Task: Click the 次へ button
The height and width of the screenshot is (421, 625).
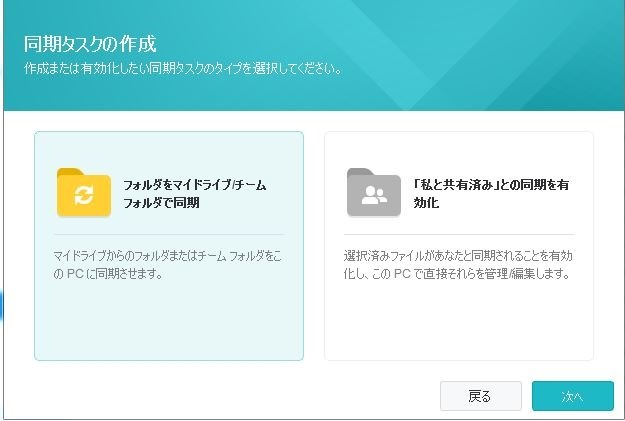Action: coord(573,396)
